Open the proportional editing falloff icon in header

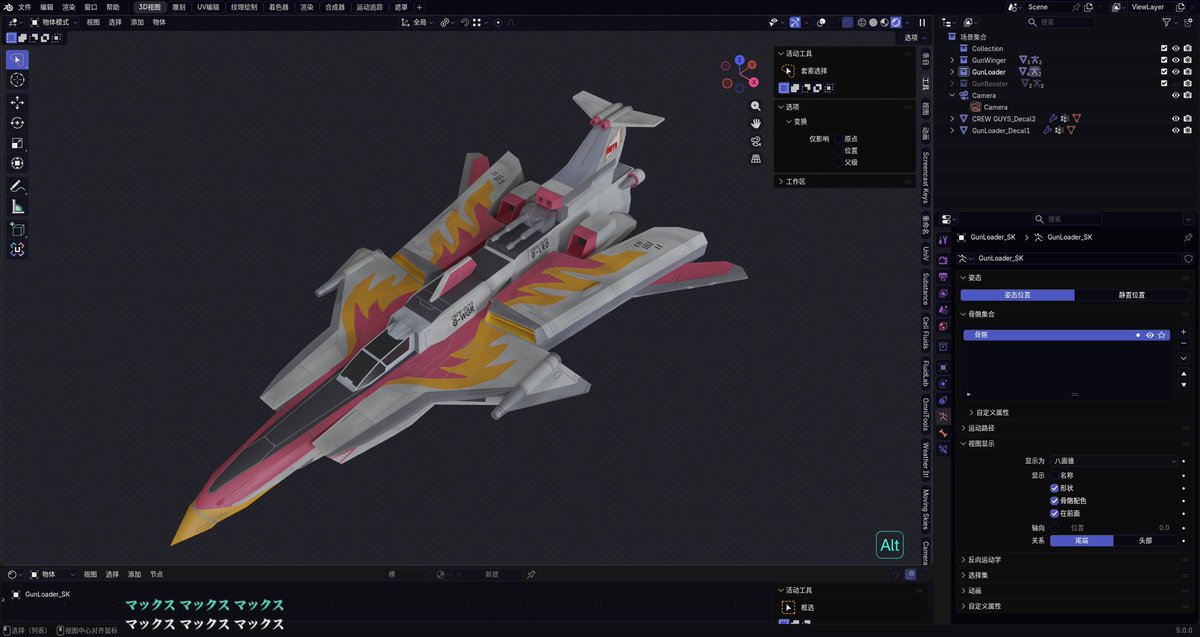point(510,21)
